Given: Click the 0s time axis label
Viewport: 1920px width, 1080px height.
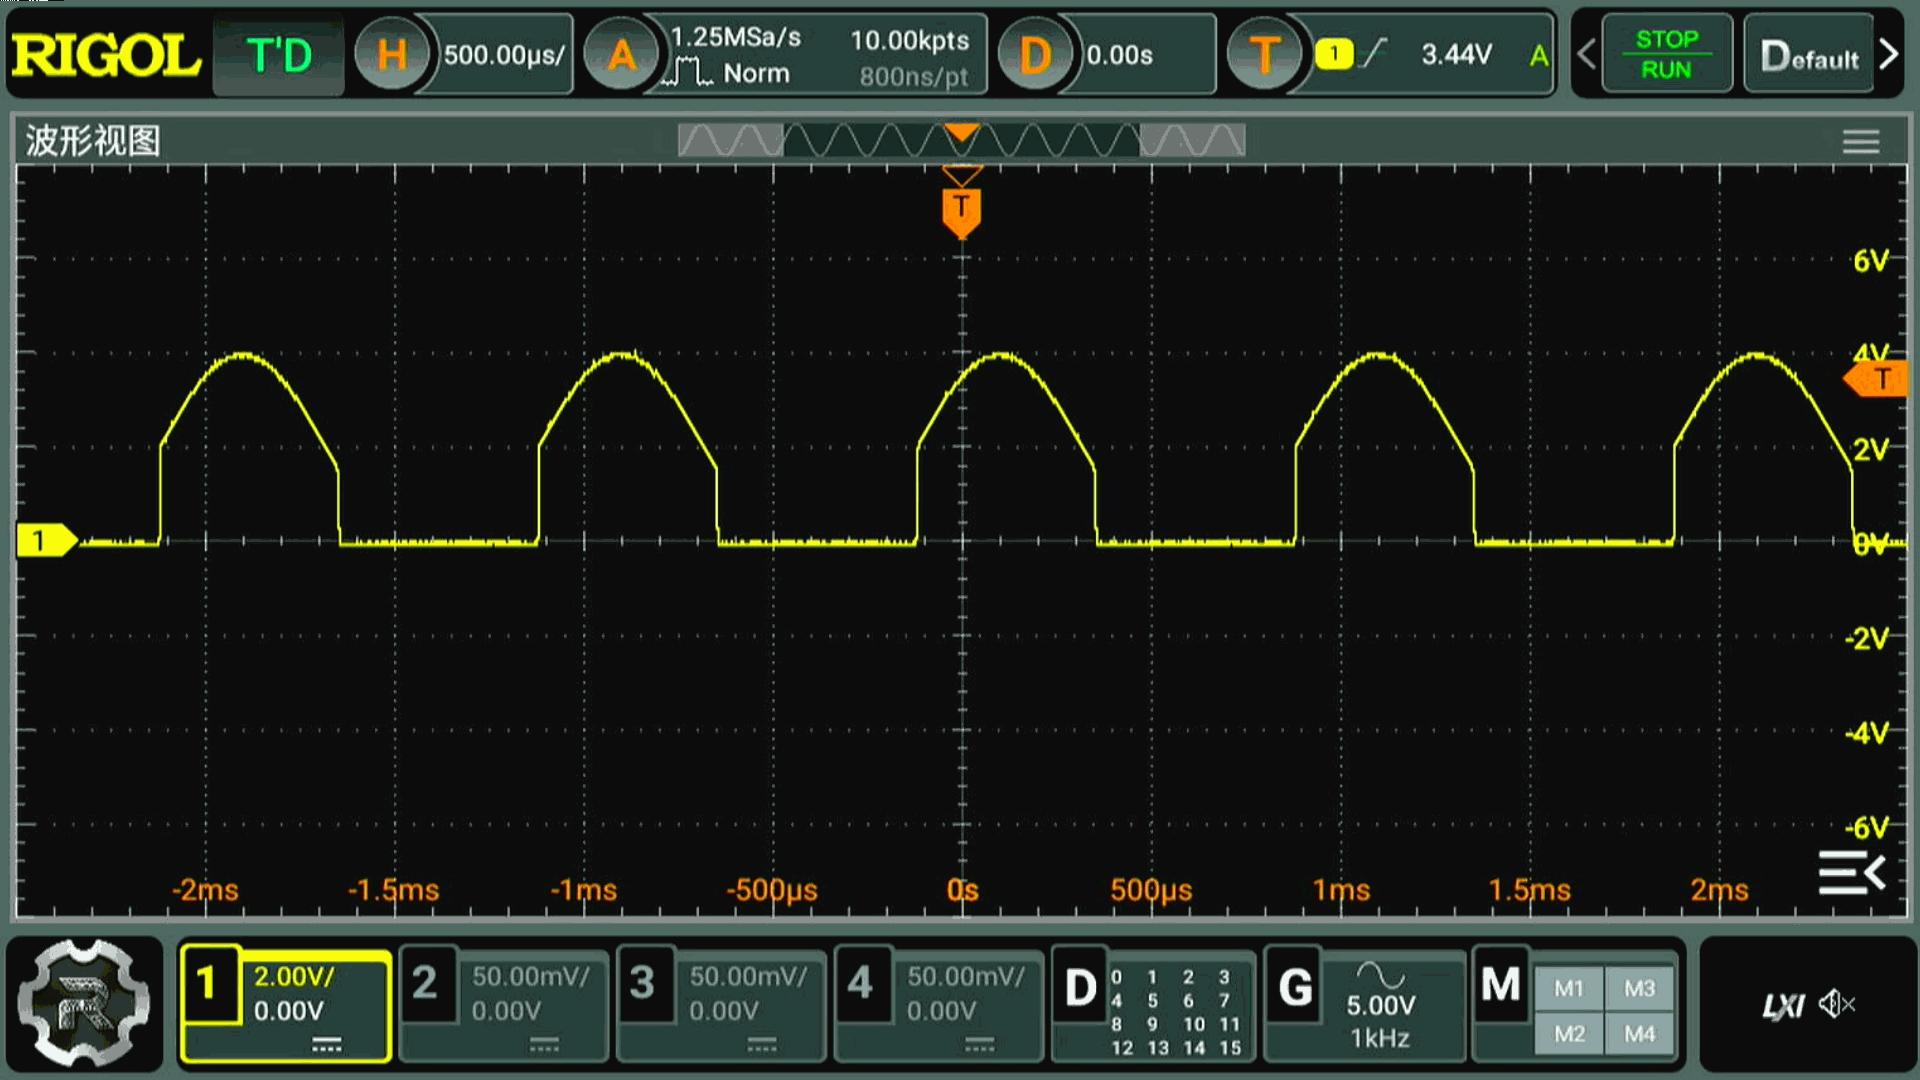Looking at the screenshot, I should click(x=962, y=890).
